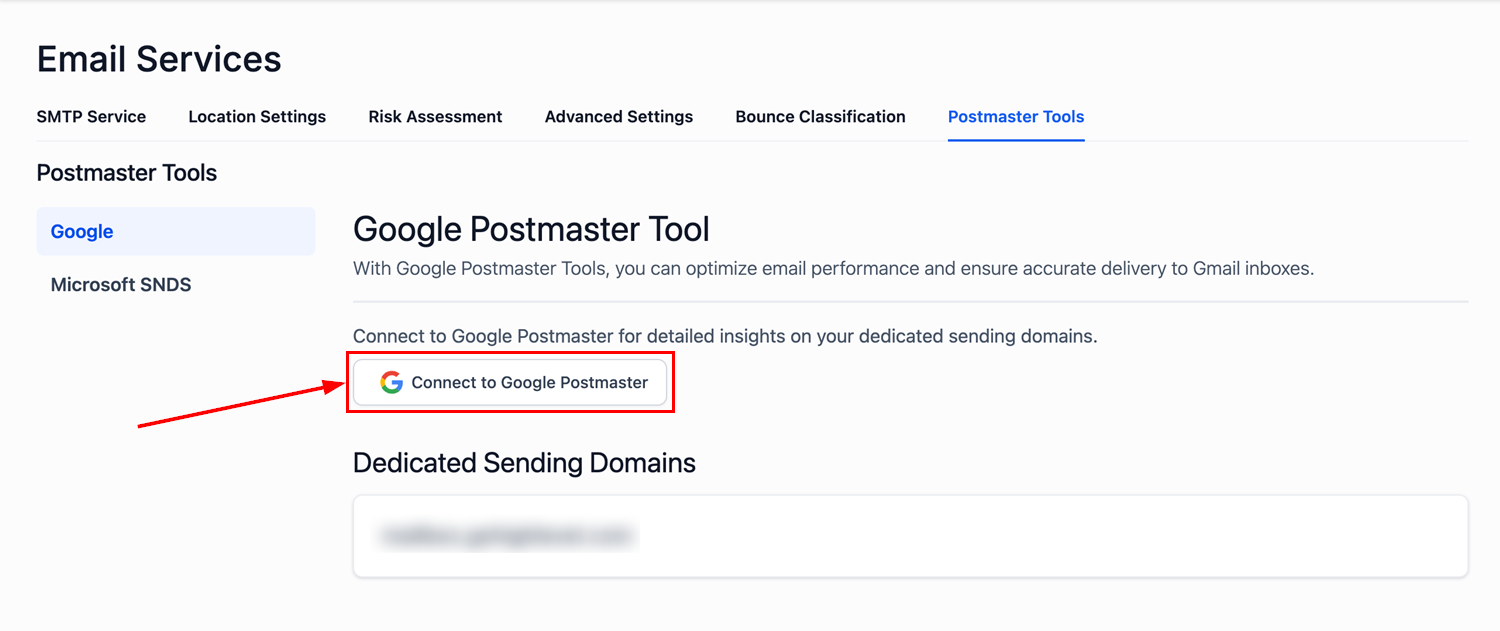The width and height of the screenshot is (1500, 631).
Task: Click the Email Services page title
Action: tap(159, 59)
